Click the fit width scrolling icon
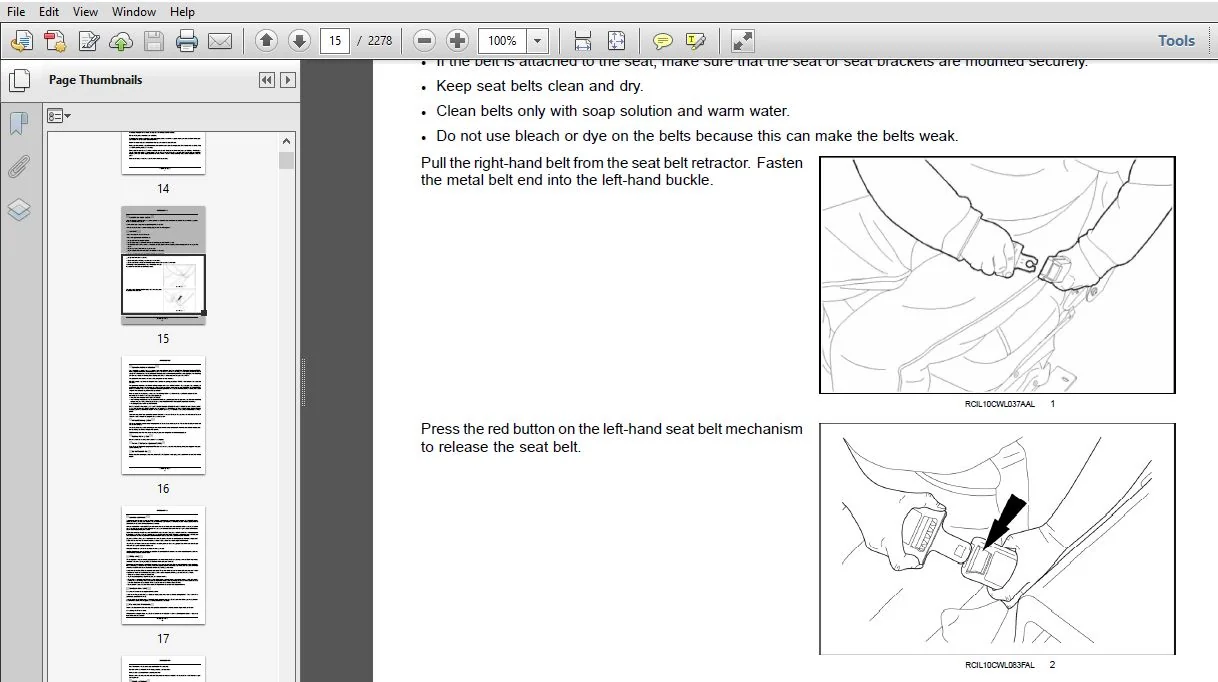The width and height of the screenshot is (1218, 682). tap(583, 41)
